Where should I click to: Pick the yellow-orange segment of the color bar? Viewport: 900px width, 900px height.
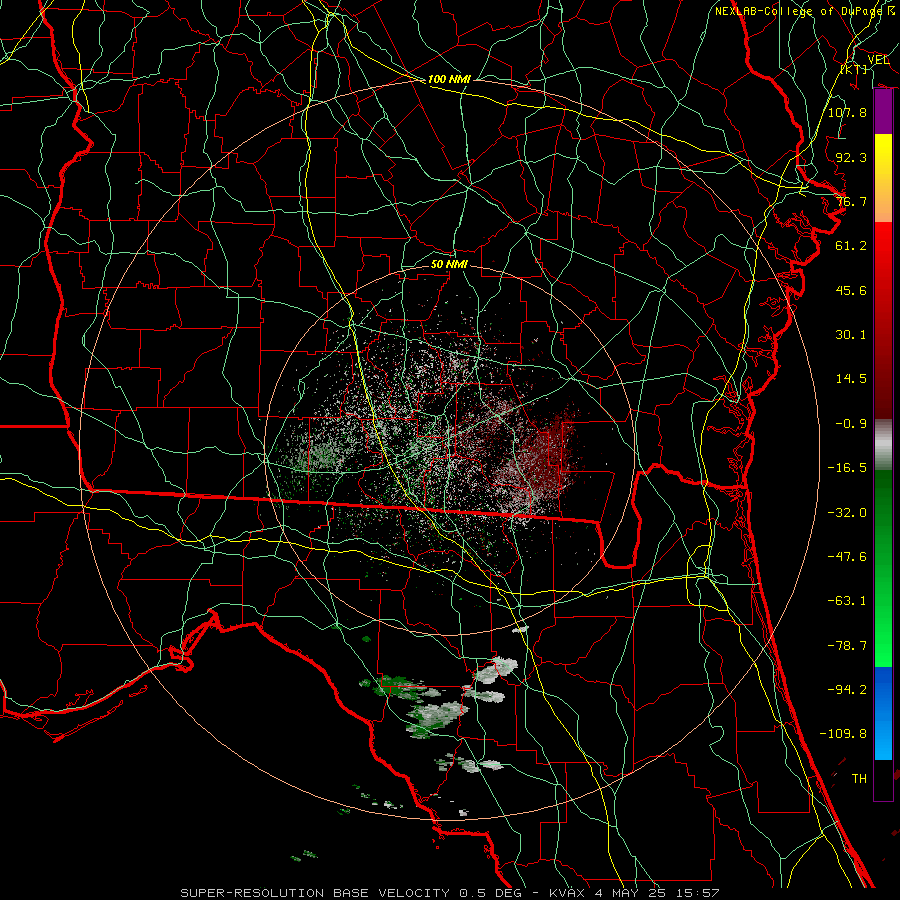pyautogui.click(x=883, y=178)
